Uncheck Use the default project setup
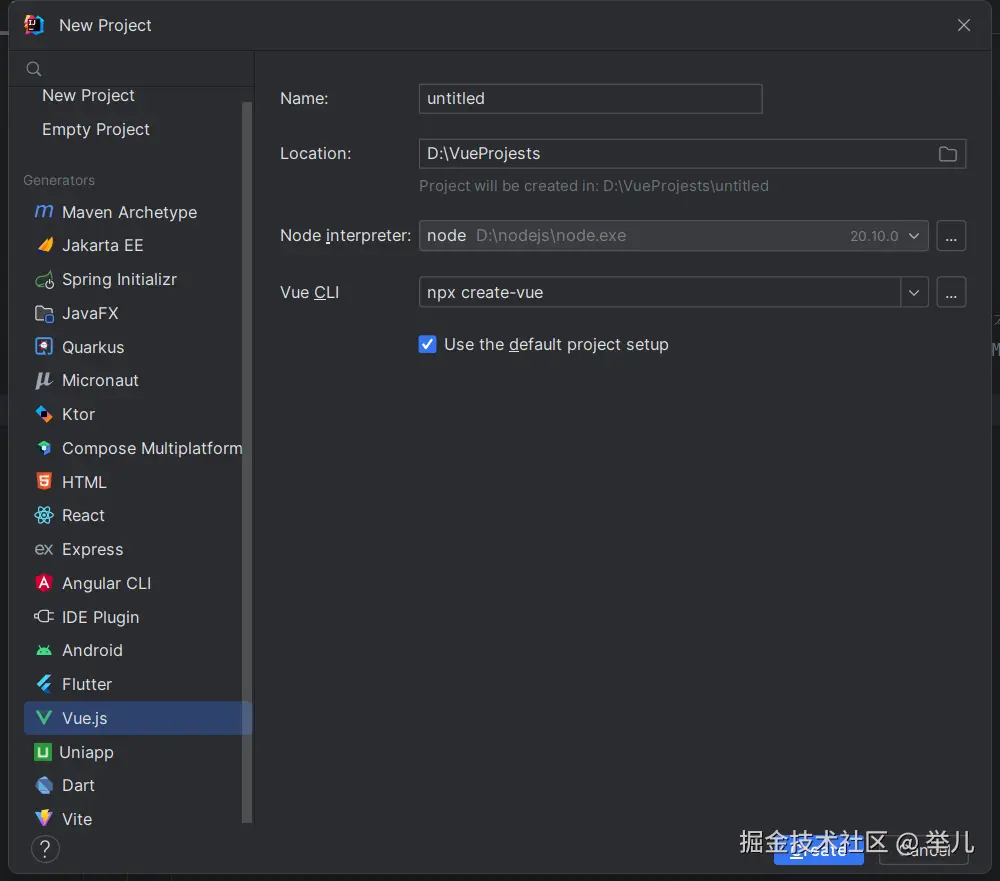The width and height of the screenshot is (1000, 881). (427, 344)
